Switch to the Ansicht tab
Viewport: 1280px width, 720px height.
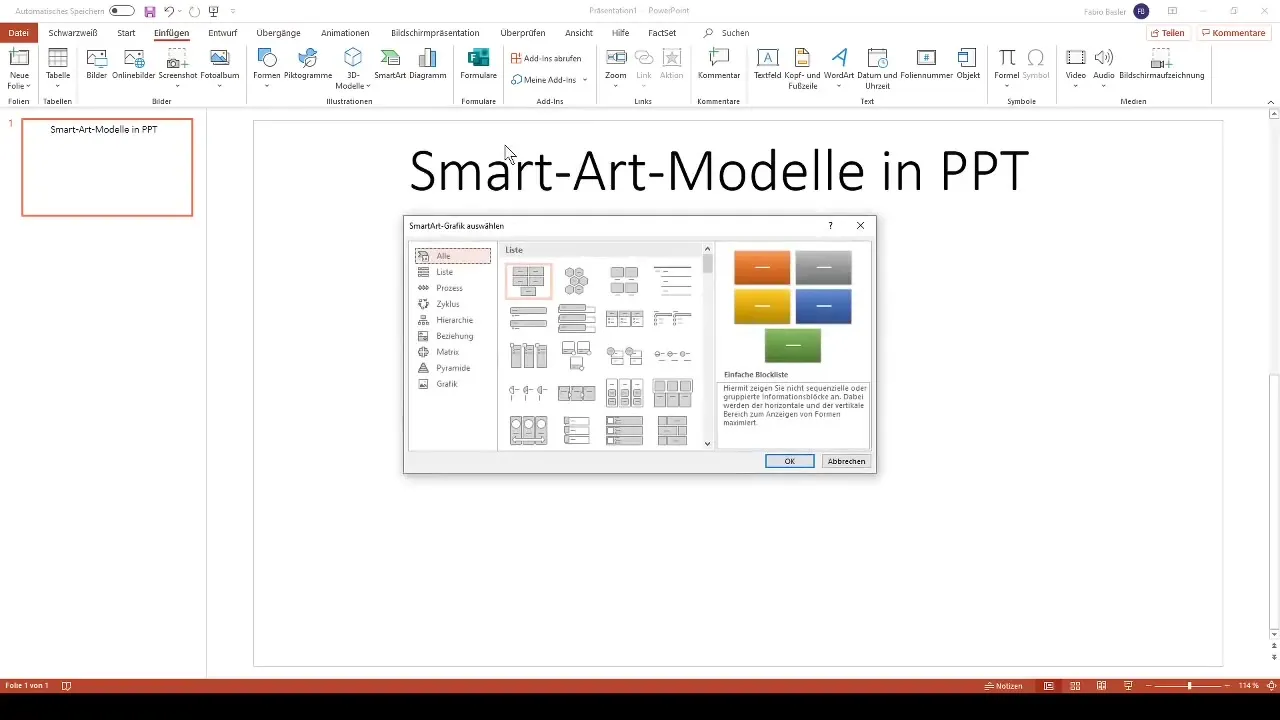[579, 33]
